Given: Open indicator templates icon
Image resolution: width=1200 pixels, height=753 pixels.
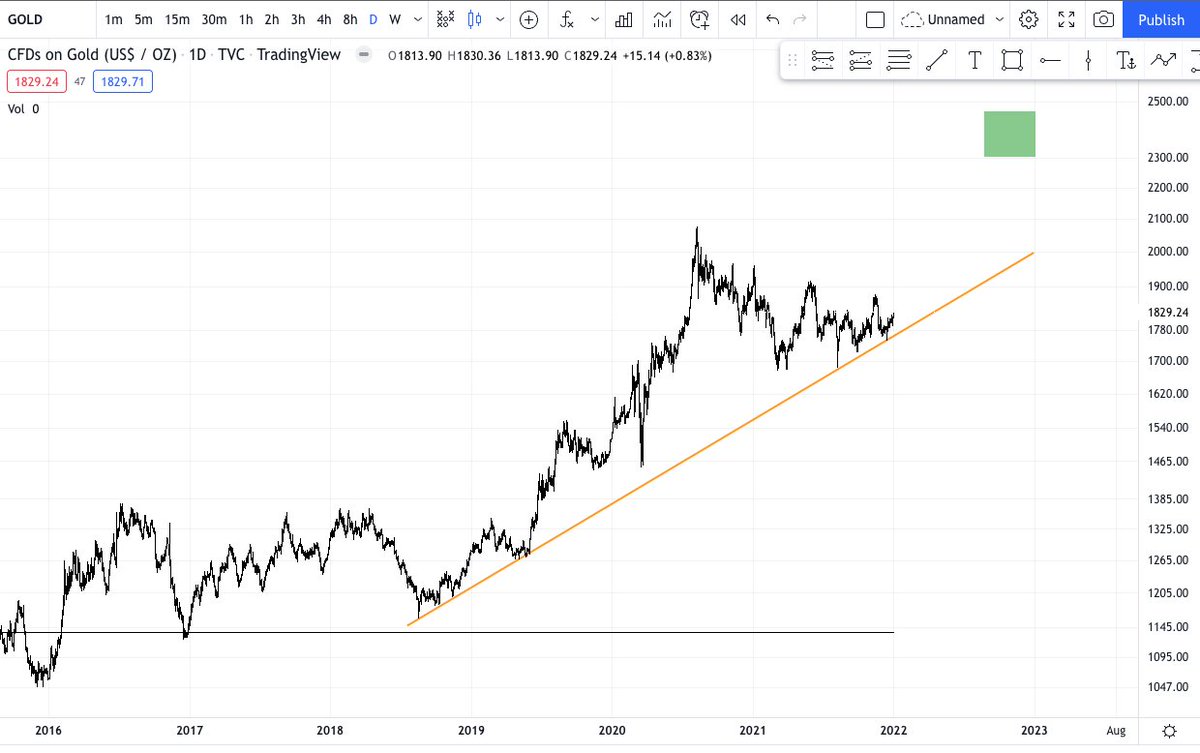Looking at the screenshot, I should (x=662, y=19).
